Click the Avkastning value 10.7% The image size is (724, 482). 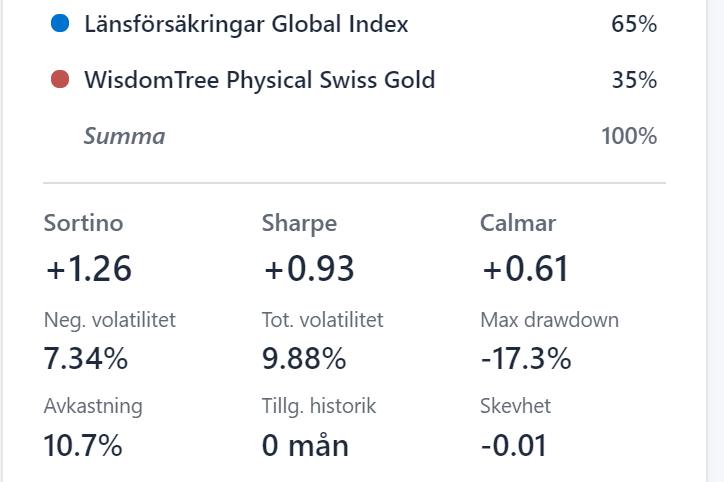(84, 444)
